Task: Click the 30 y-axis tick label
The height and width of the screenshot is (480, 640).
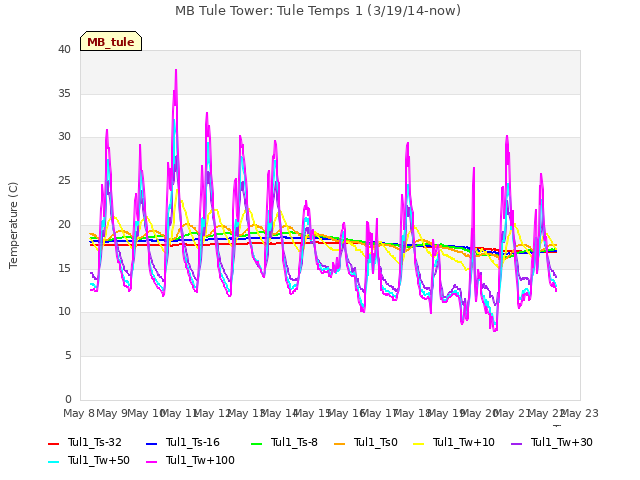Action: click(64, 137)
